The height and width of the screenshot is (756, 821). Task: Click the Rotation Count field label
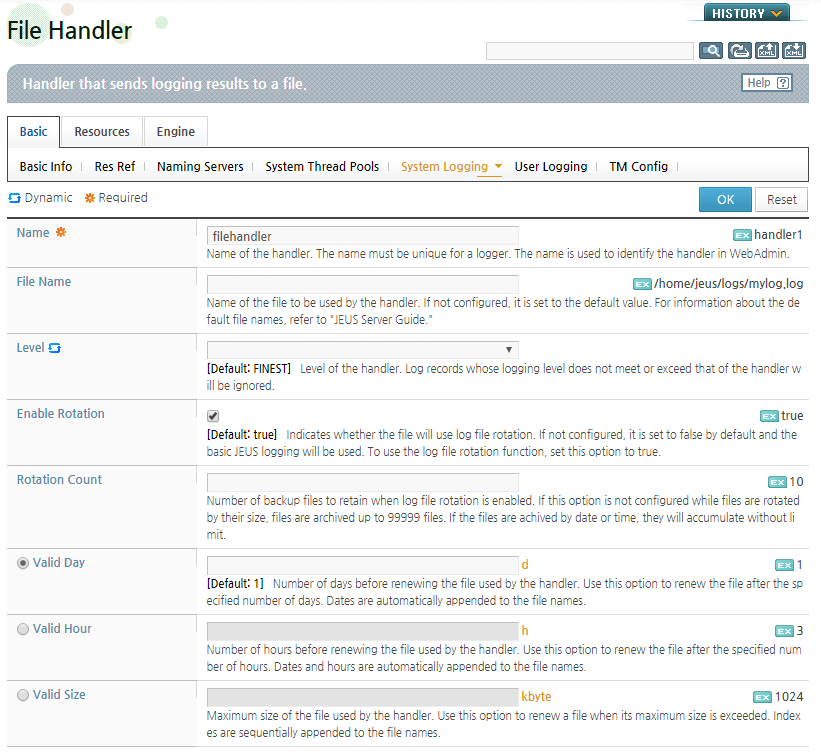(x=59, y=480)
